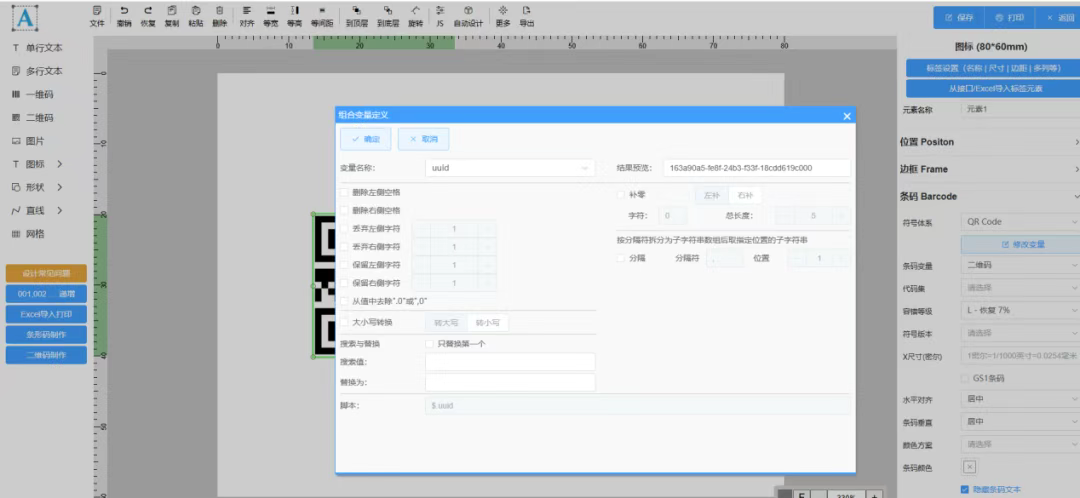
Task: Enable 补零 zero padding checkbox
Action: (621, 196)
